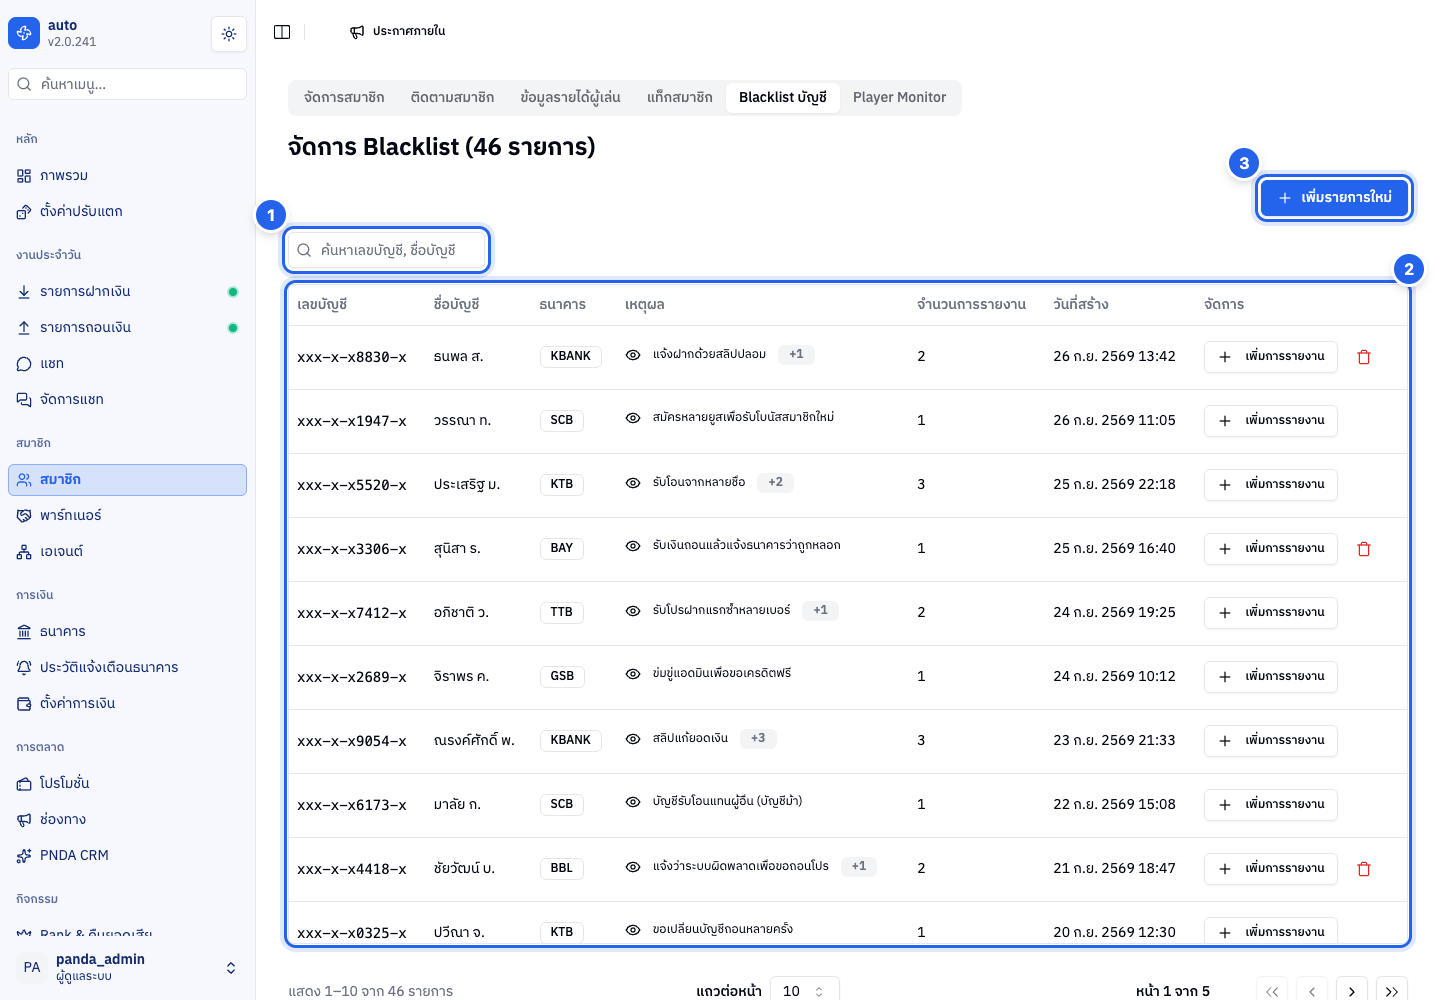The height and width of the screenshot is (1000, 1440).
Task: Delete blacklist row xxx-x-x4418-x trash icon
Action: point(1364,869)
